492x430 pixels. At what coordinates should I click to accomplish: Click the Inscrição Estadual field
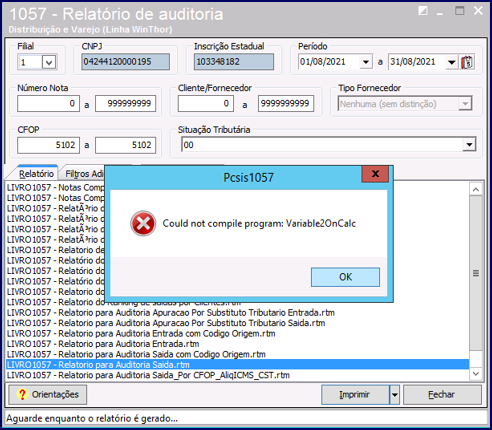(234, 62)
